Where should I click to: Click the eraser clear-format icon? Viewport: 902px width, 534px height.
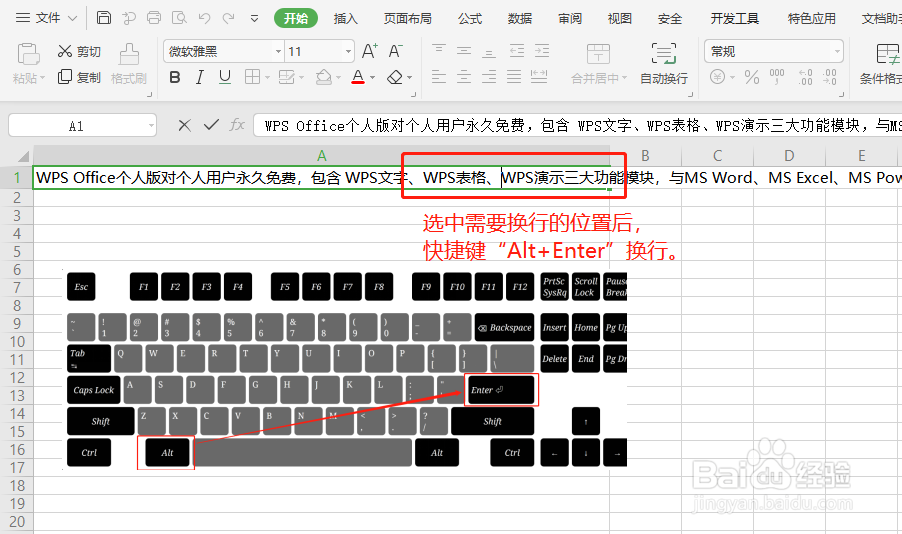pos(395,77)
